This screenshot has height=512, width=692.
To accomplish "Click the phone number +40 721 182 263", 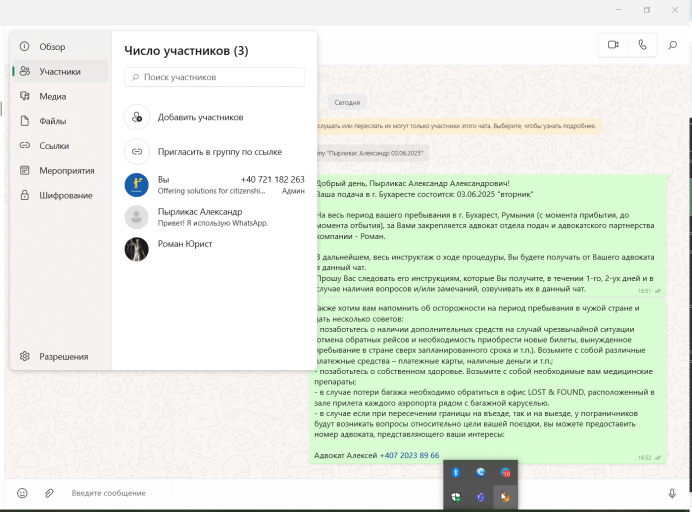I will [272, 180].
